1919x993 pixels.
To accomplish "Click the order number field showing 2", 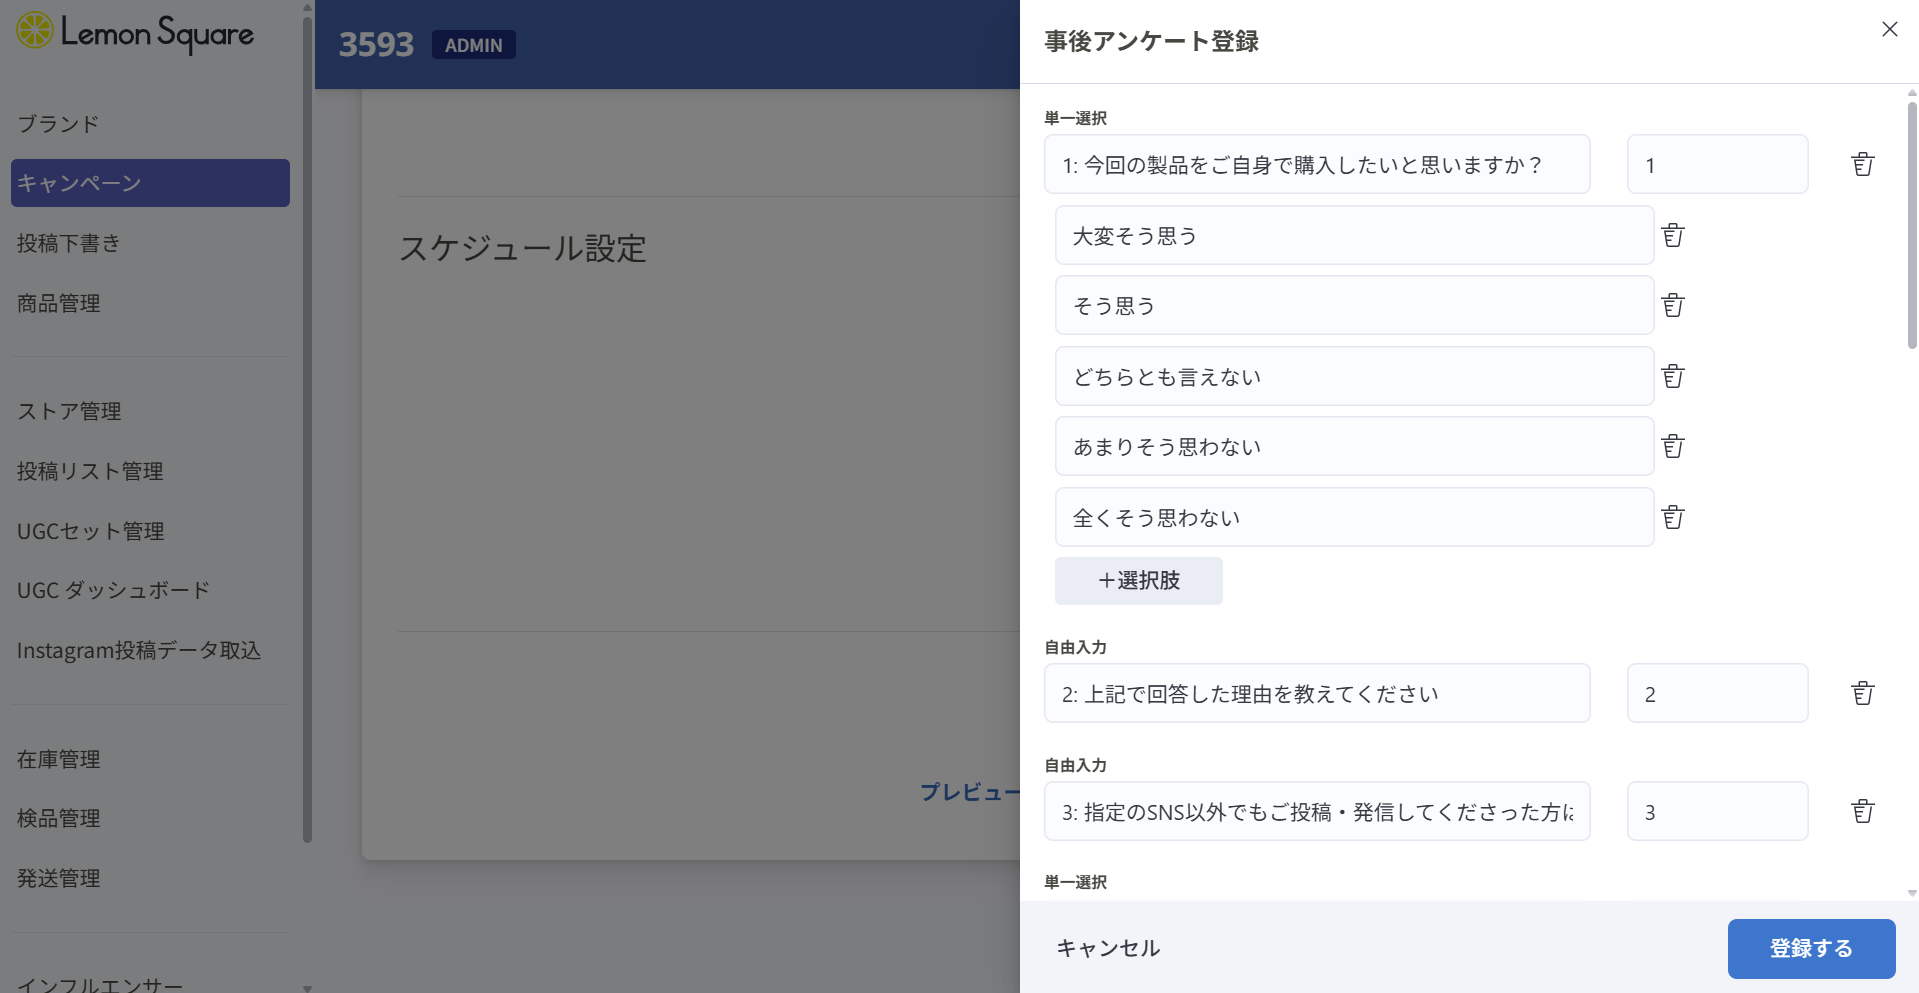I will point(1716,694).
